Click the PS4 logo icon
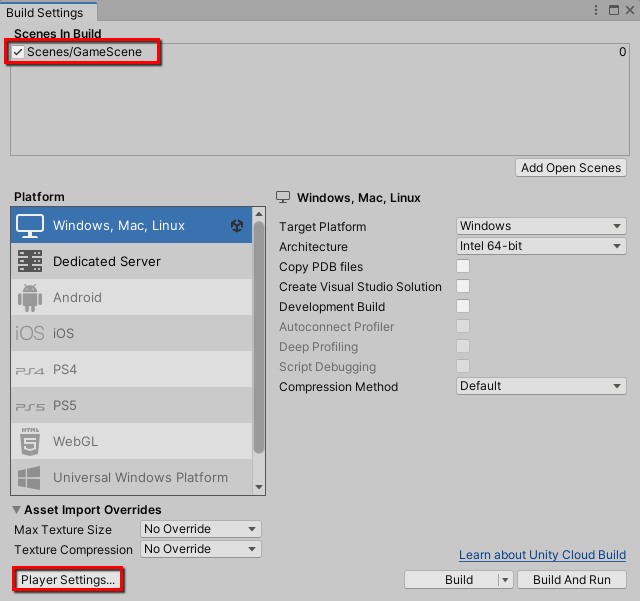Screen dimensions: 640x601 [x=30, y=371]
